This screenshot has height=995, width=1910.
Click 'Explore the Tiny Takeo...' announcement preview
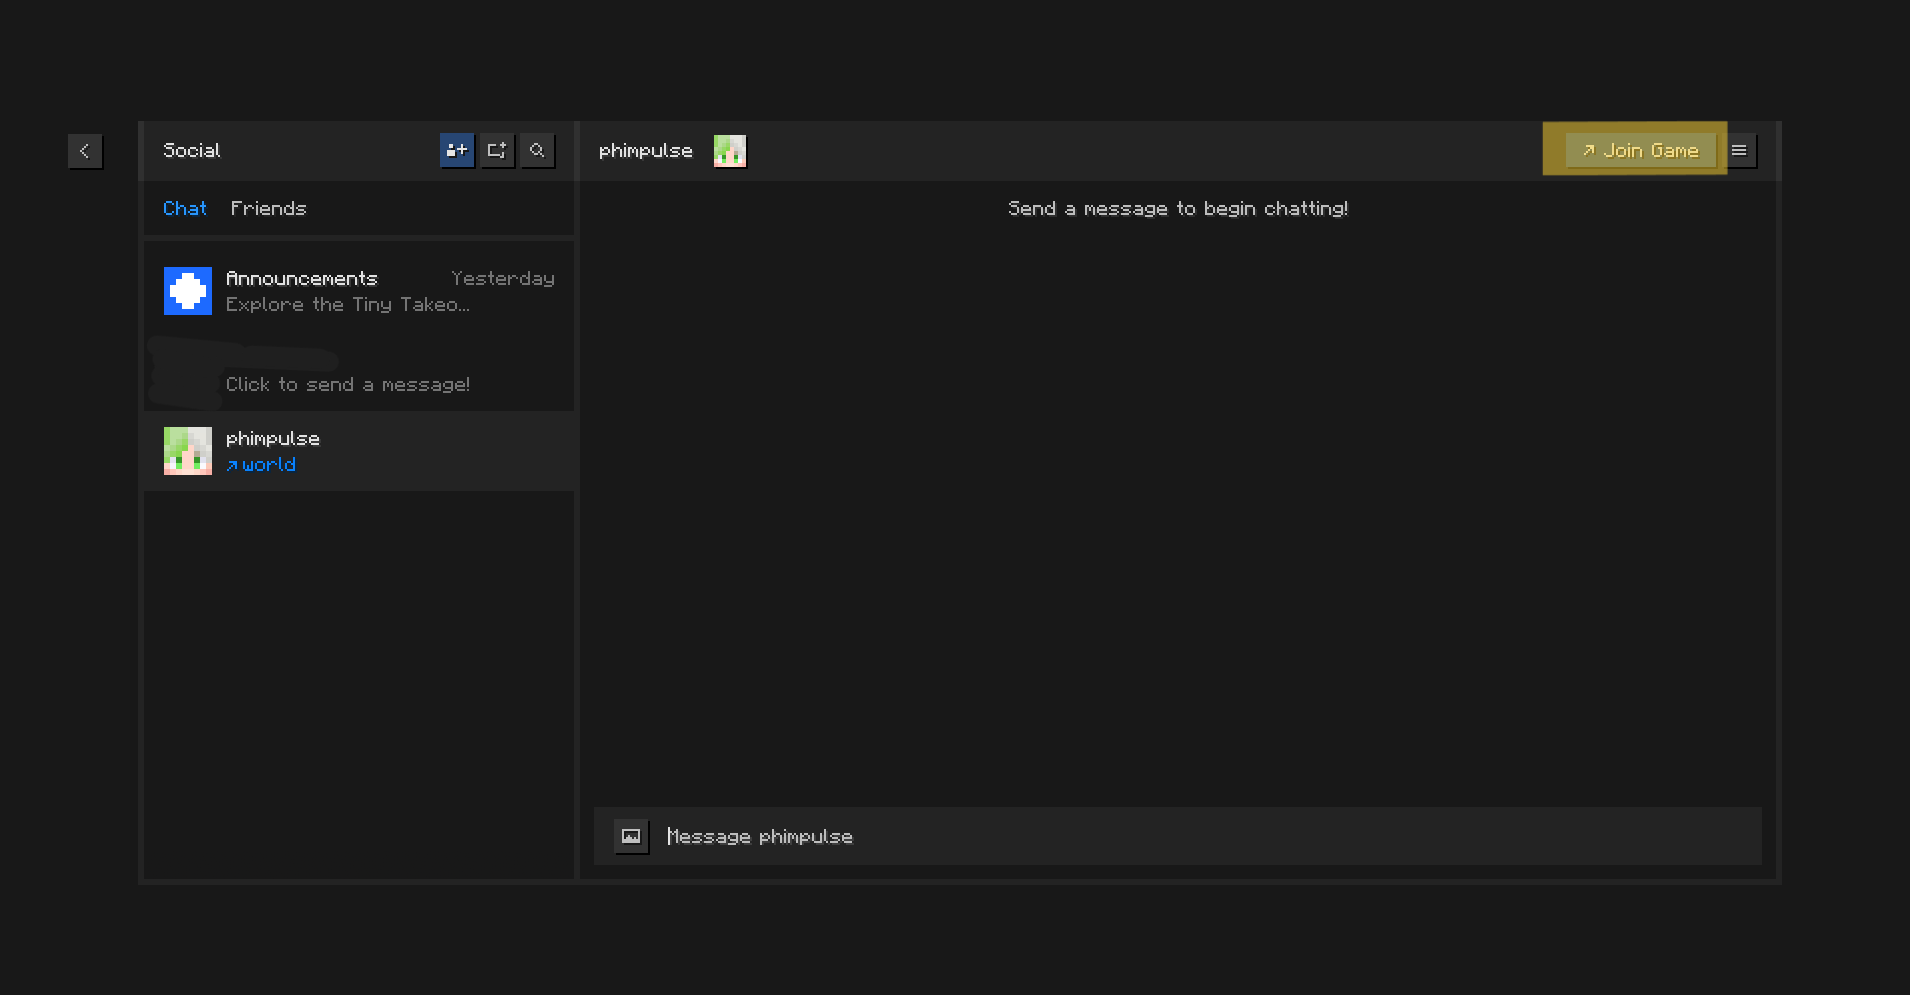[347, 304]
